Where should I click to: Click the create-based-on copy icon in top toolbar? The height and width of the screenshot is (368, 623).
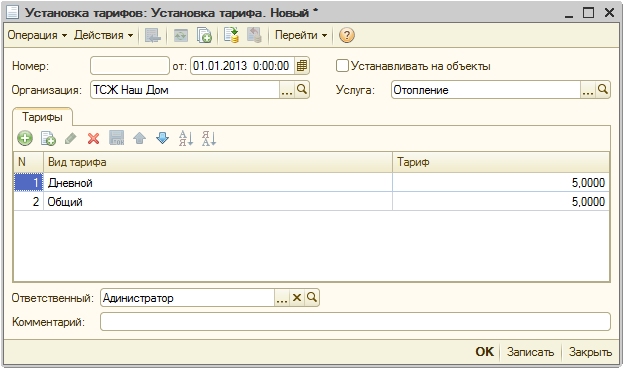point(204,35)
